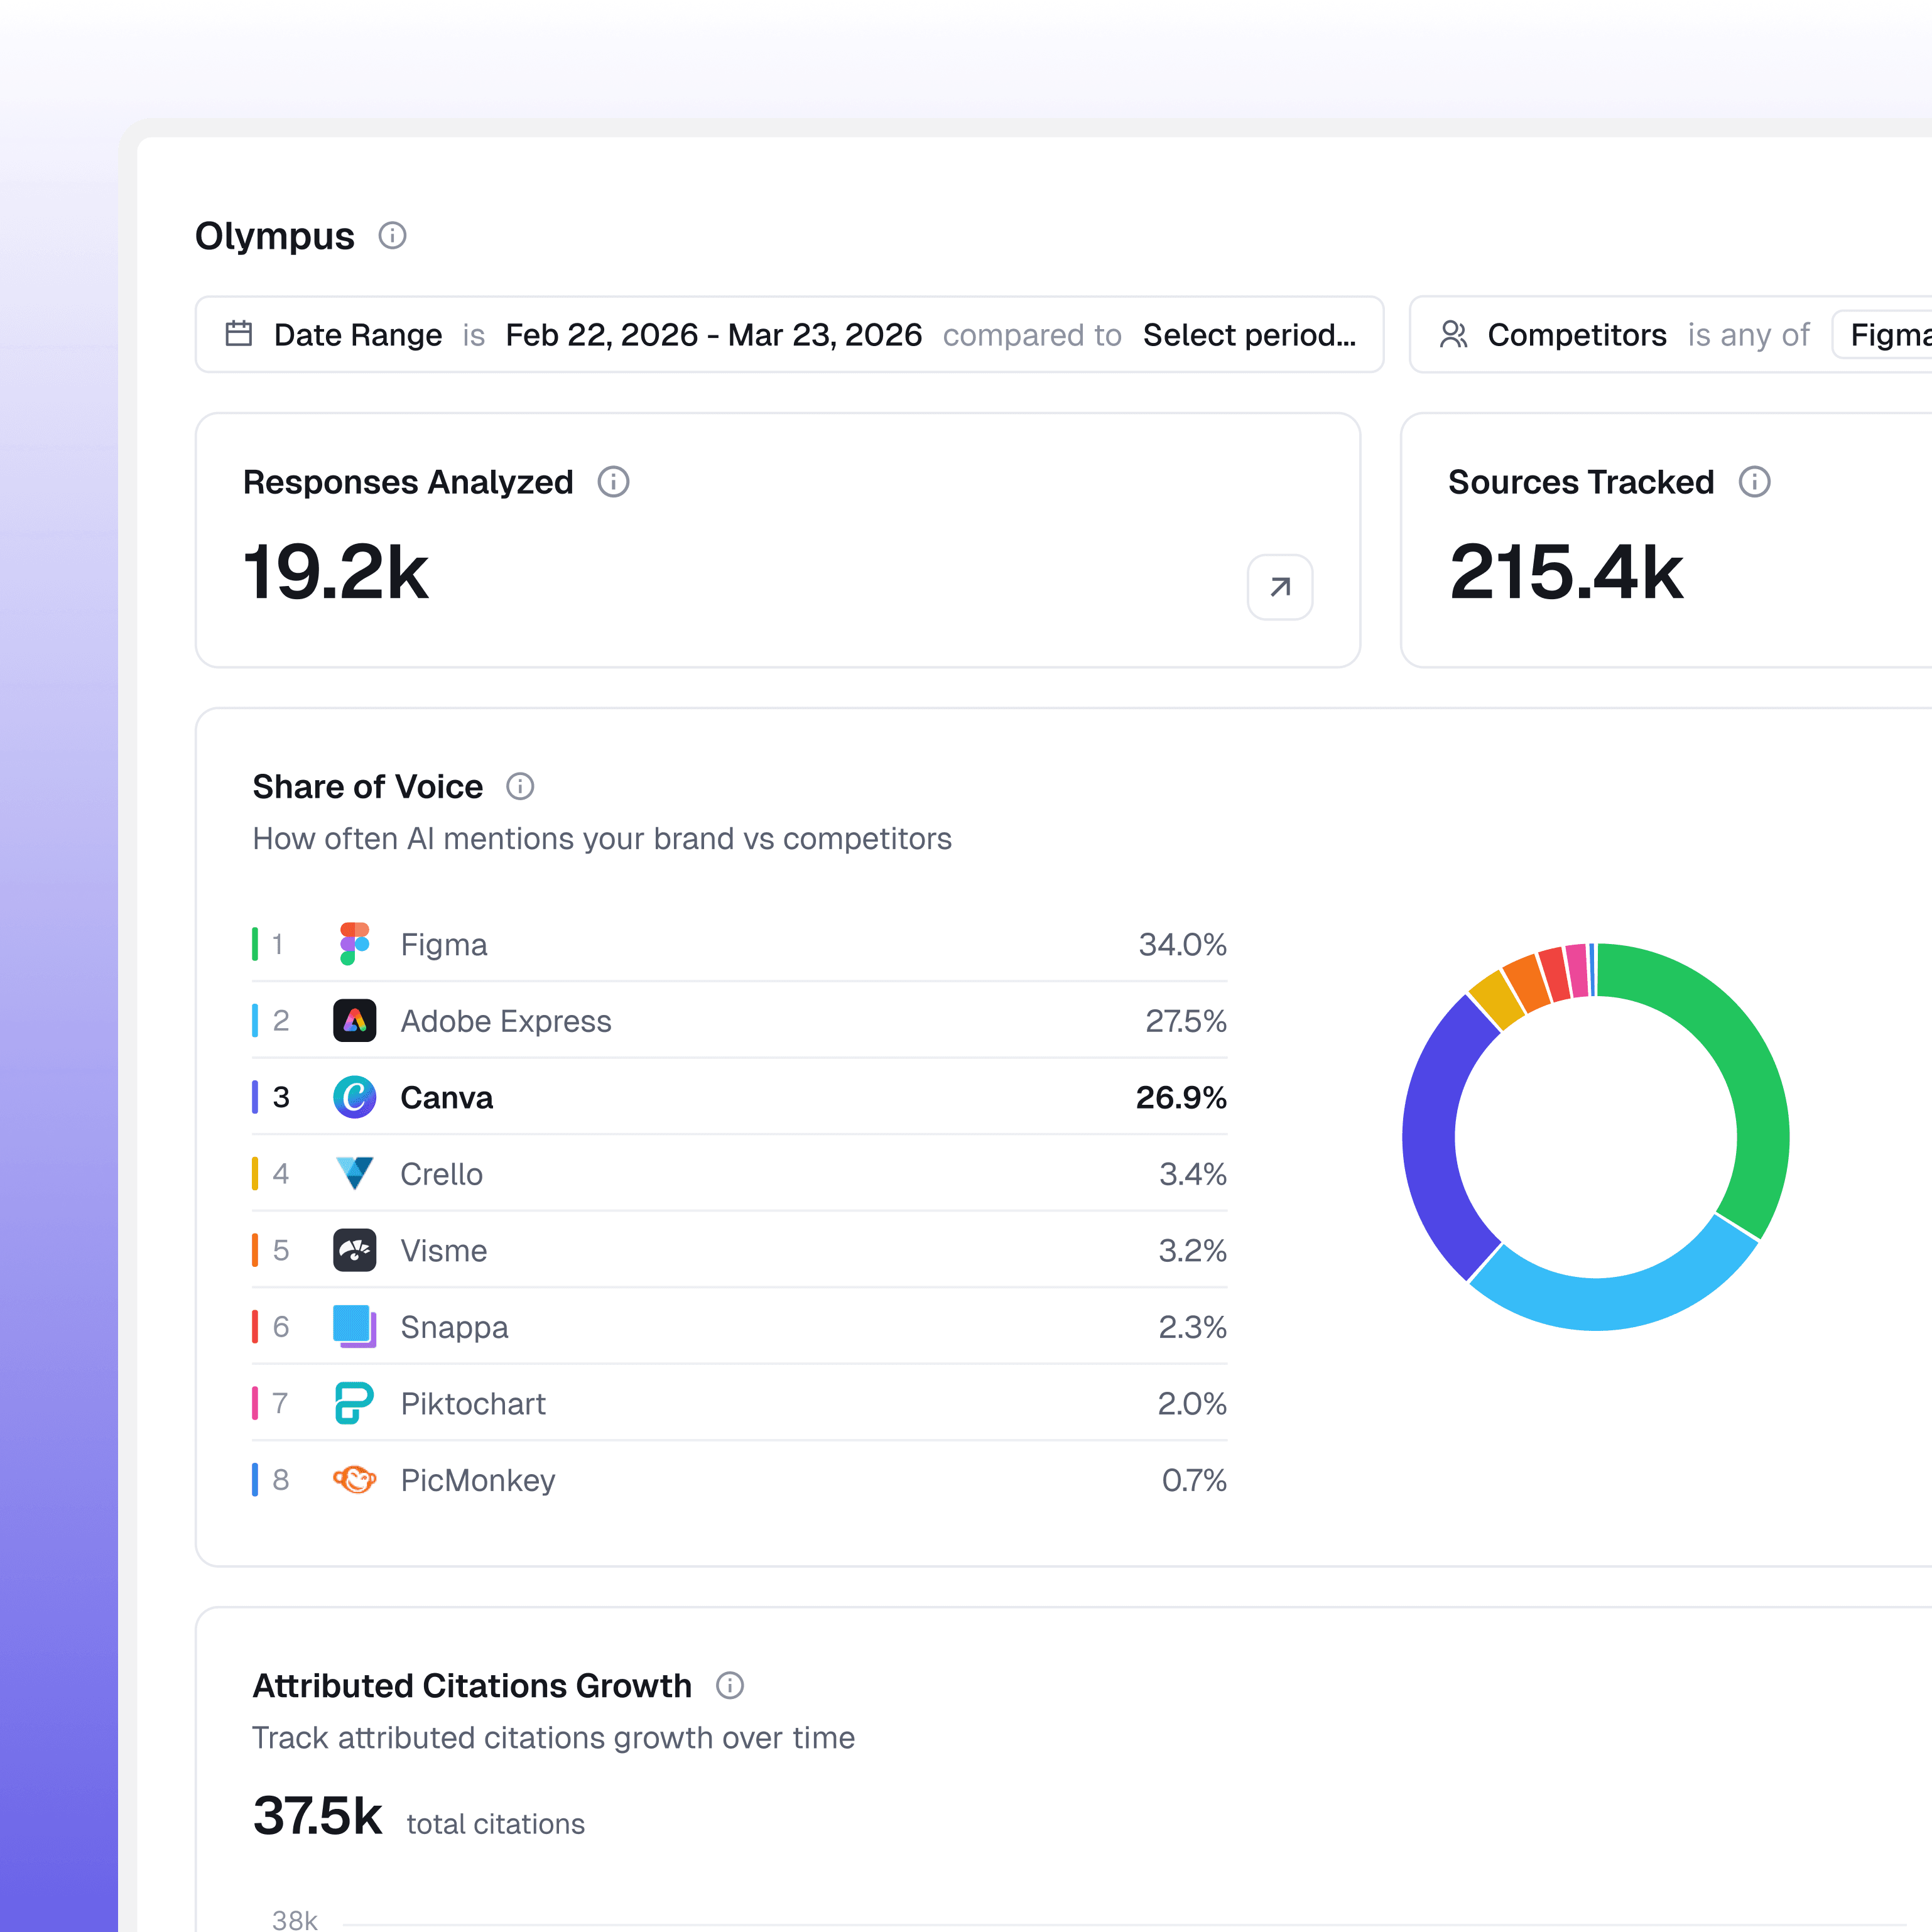Open info icon beside Responses Analyzed
1932x1932 pixels.
tap(613, 482)
